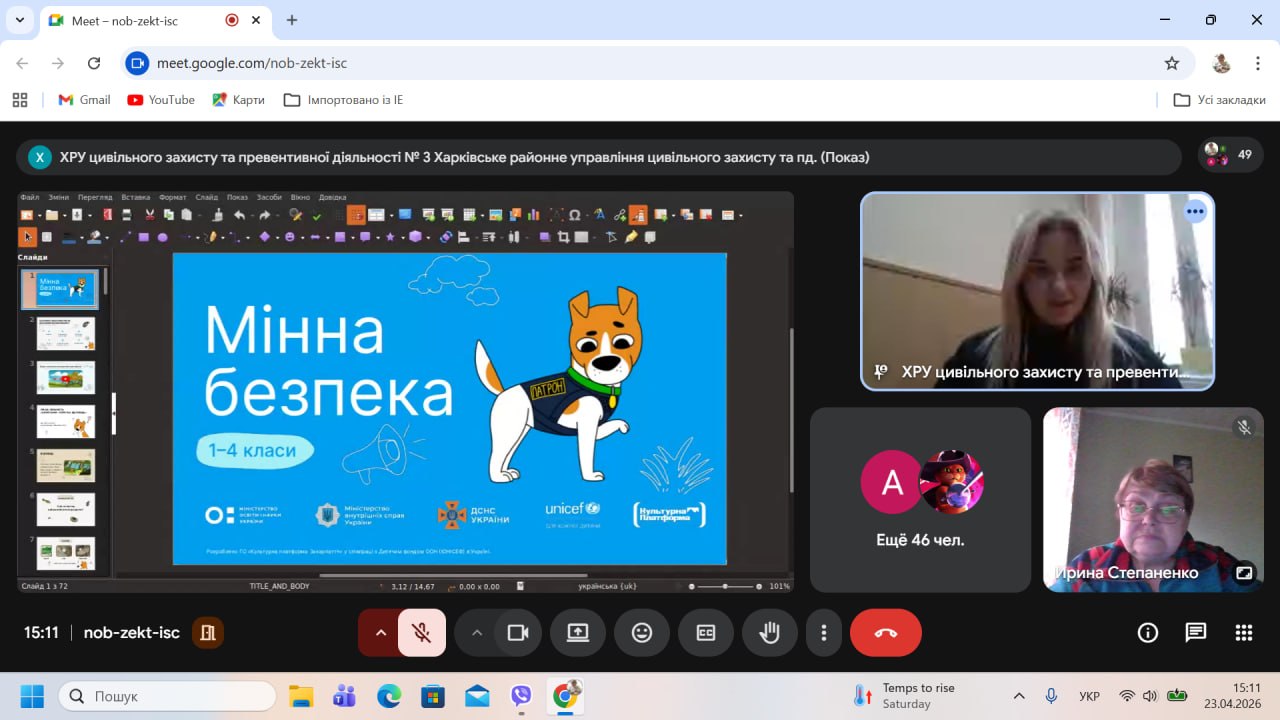Viewport: 1280px width, 720px height.
Task: Open the more options three-dot menu
Action: (823, 632)
